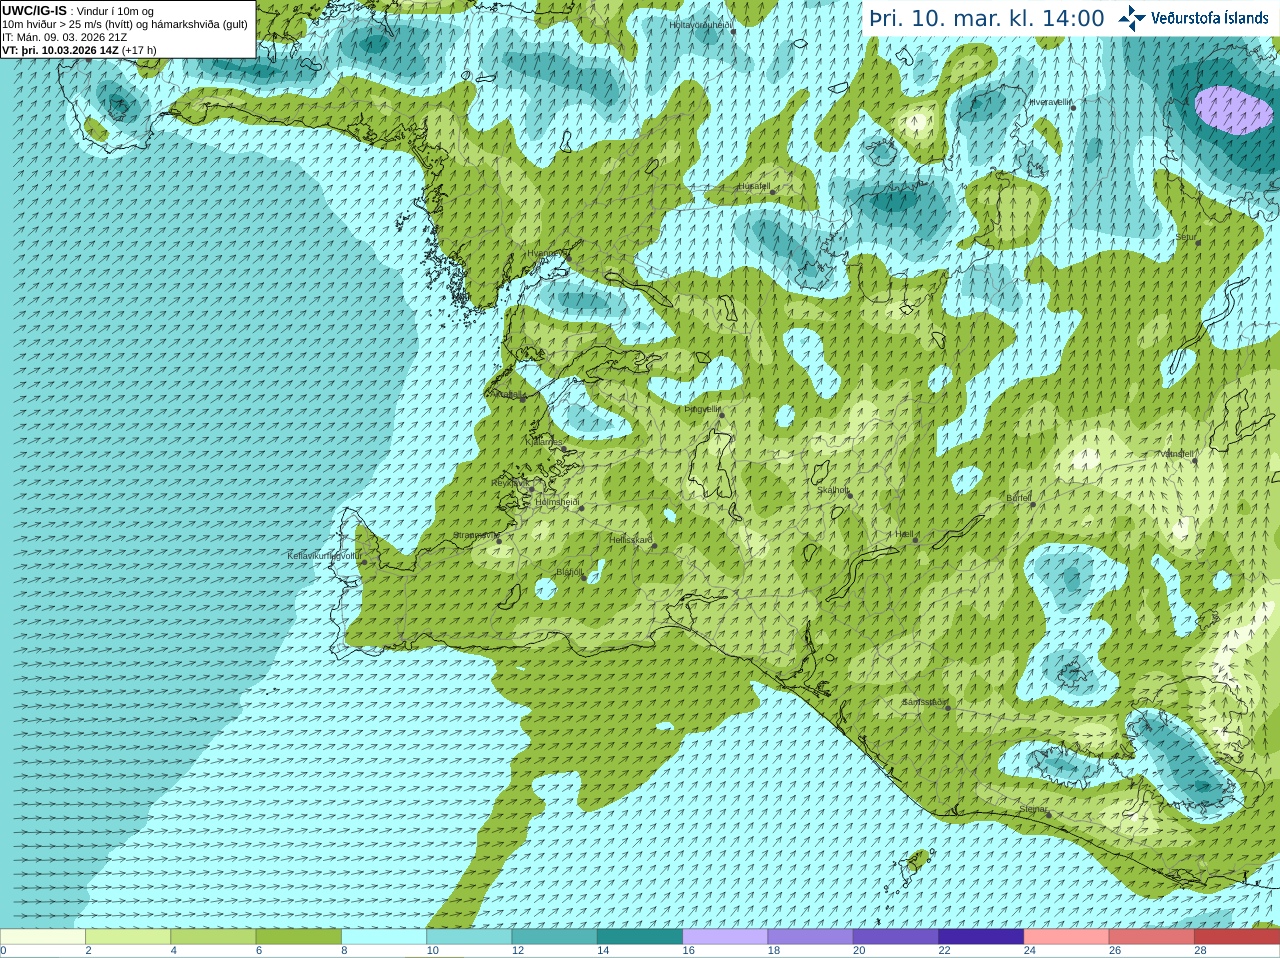
Task: Click the UWC/IG-IS model title
Action: [34, 11]
